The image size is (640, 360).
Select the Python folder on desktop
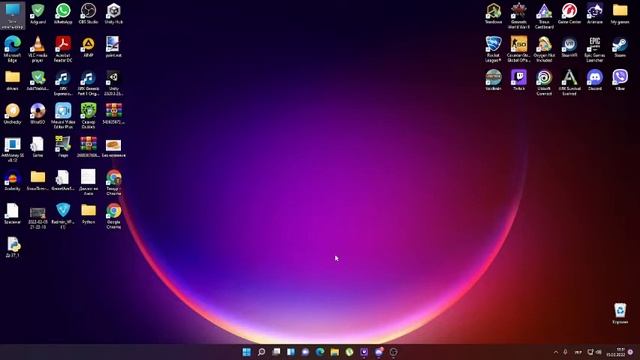(88, 214)
